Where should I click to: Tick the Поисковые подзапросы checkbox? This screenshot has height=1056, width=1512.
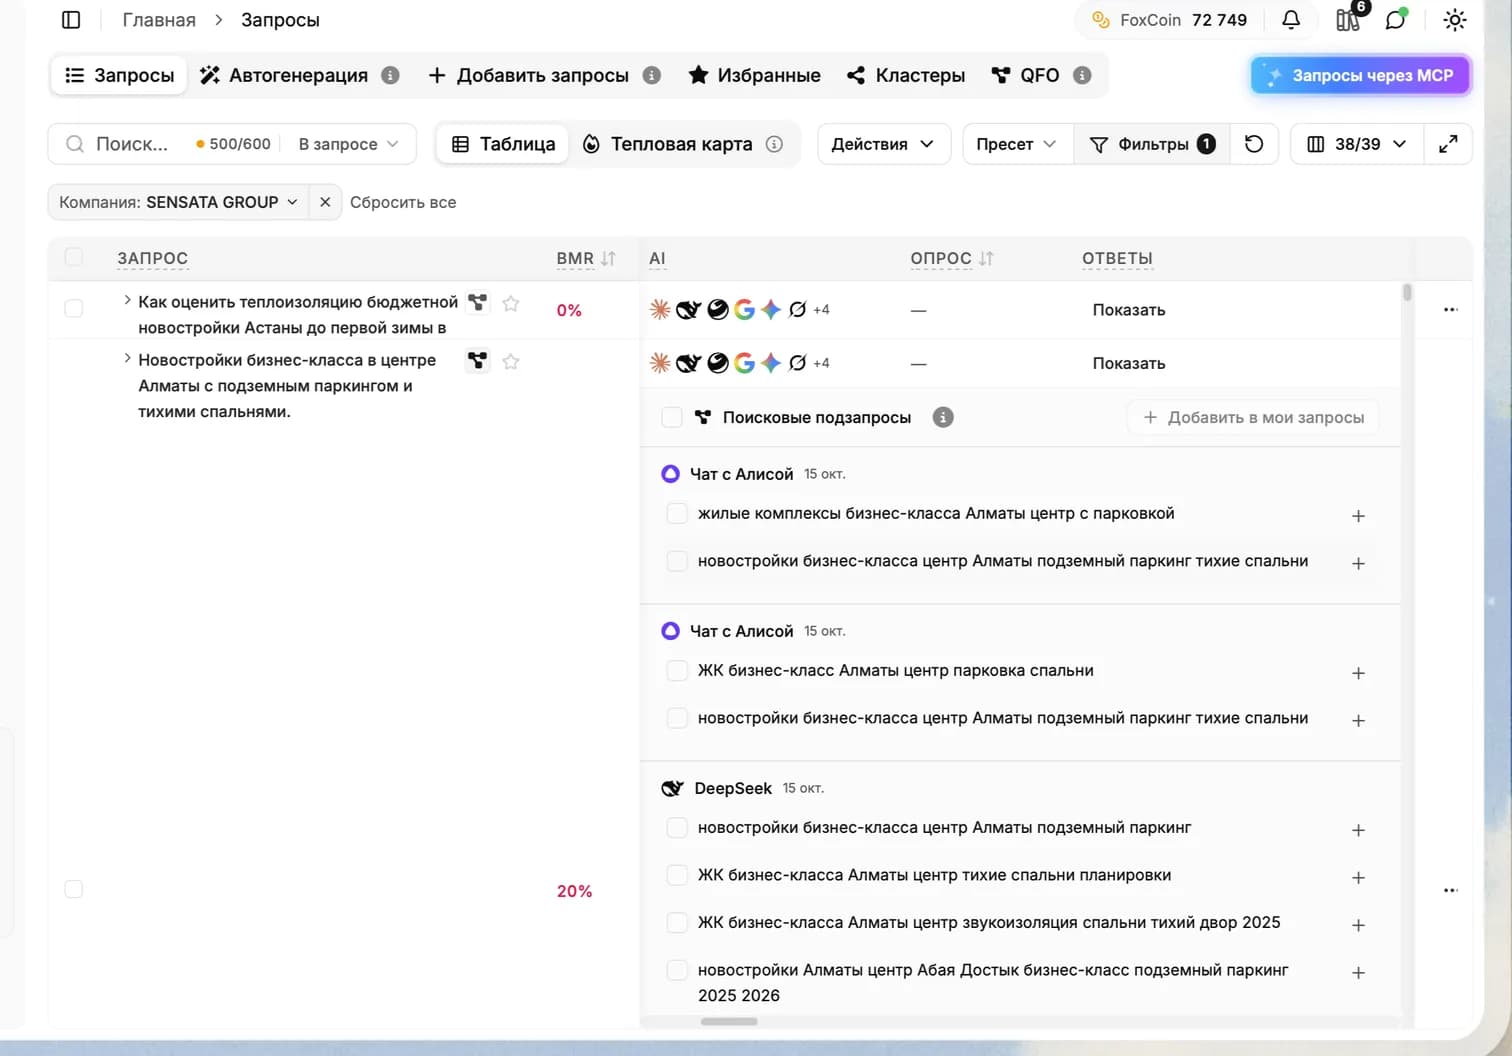coord(672,417)
